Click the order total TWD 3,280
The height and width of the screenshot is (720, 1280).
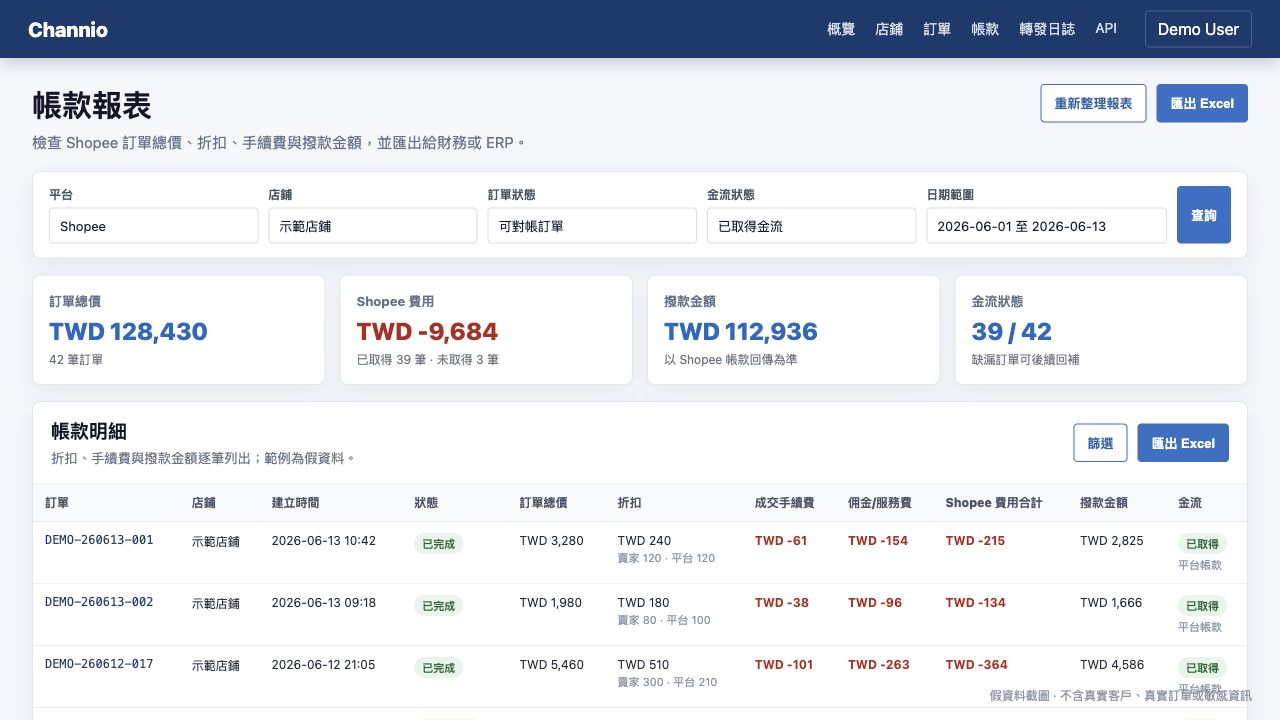[x=552, y=541]
